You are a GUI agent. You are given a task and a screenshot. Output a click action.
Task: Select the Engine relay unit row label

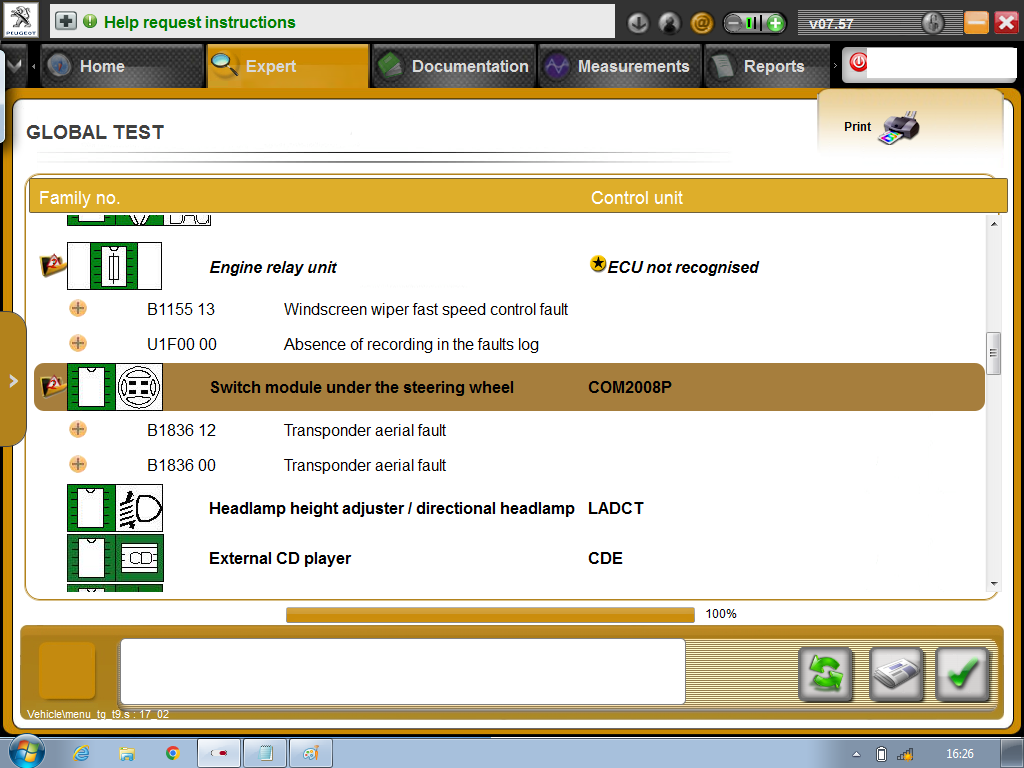(273, 267)
